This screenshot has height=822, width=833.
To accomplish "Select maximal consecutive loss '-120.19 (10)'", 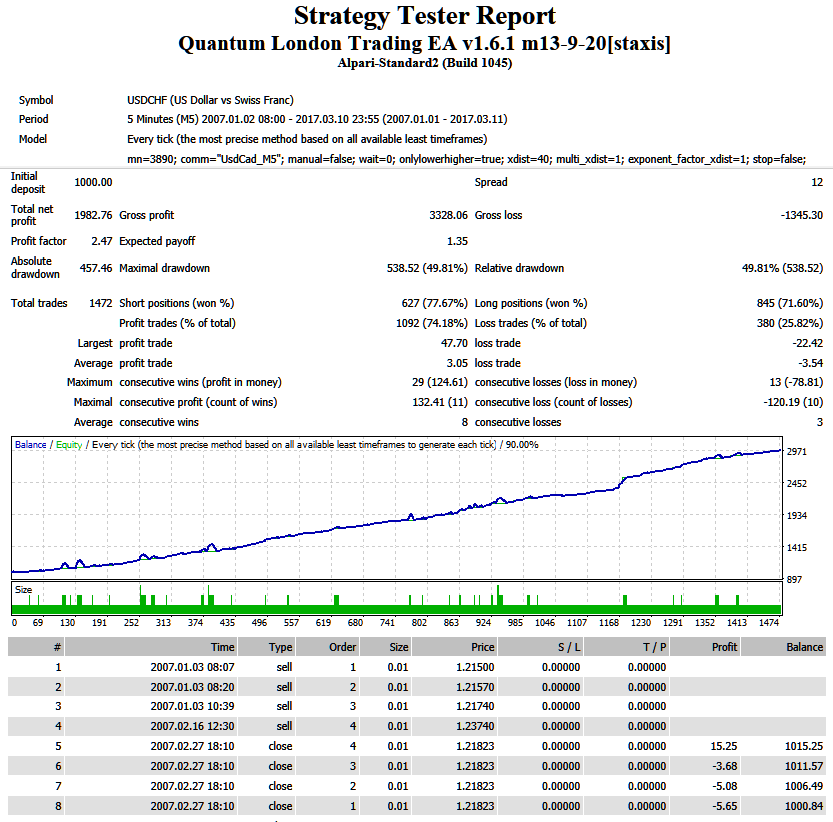I will pos(793,402).
